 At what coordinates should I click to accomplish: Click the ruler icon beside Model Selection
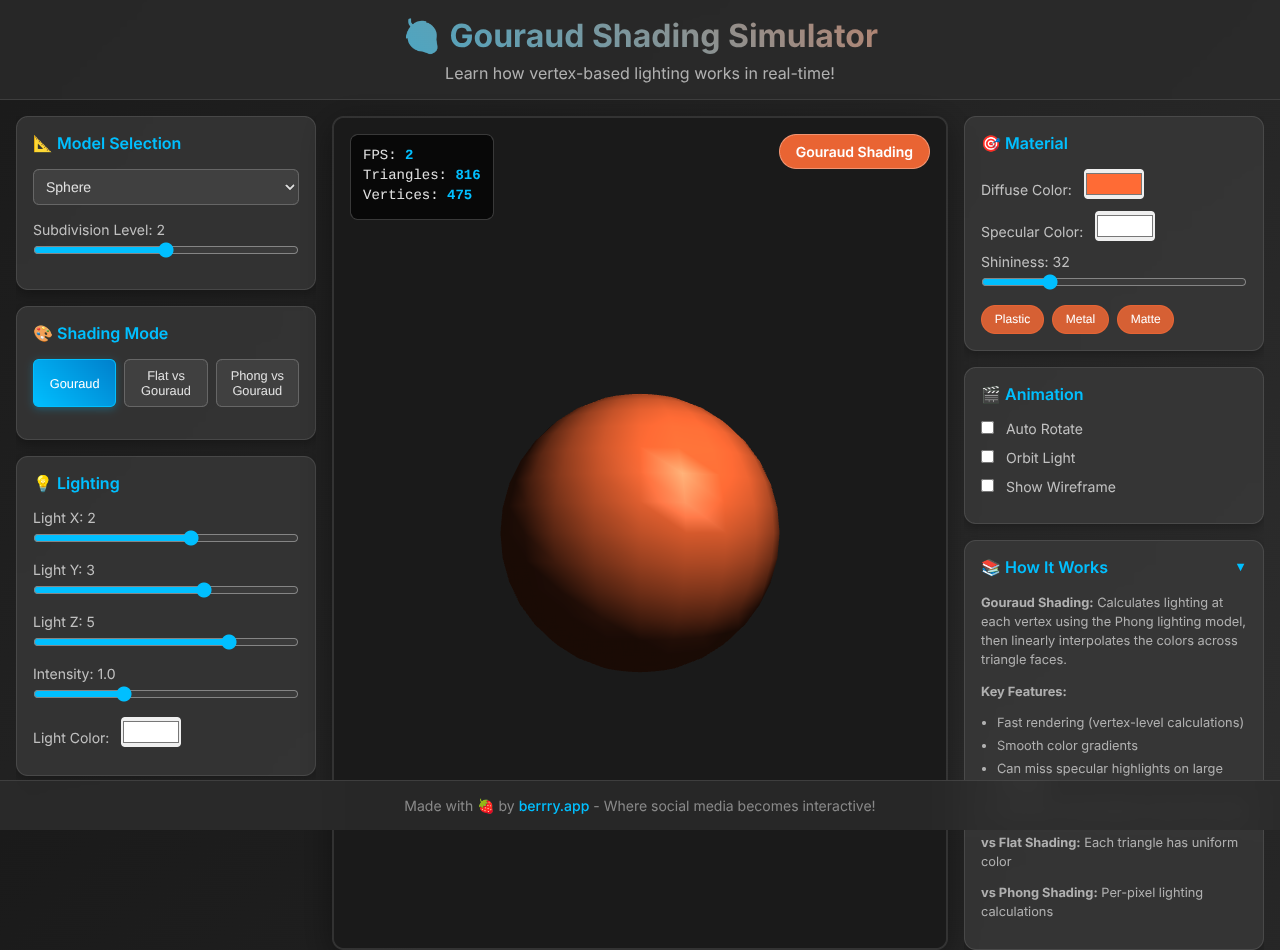(x=41, y=143)
